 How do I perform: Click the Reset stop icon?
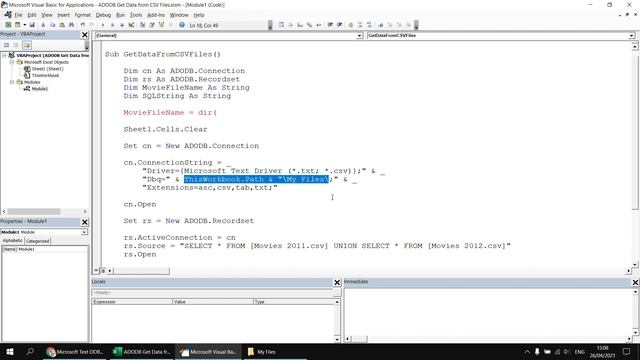(122, 25)
